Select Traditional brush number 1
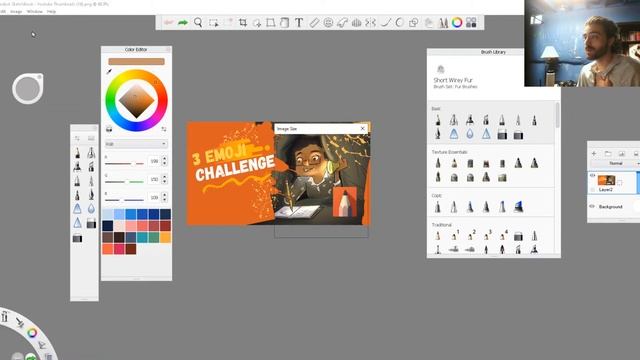This screenshot has width=640, height=360. 454,236
